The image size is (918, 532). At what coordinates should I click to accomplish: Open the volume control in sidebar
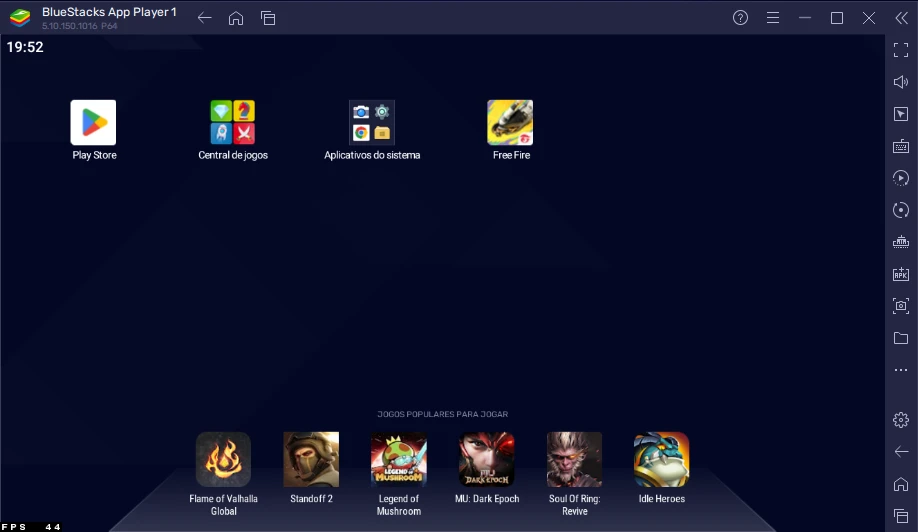901,82
